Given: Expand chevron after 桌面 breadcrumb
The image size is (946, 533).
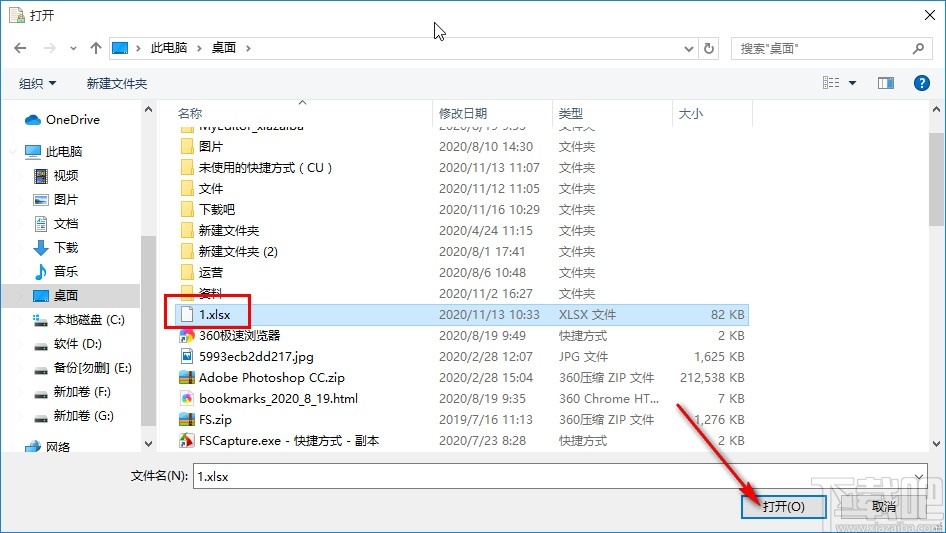Looking at the screenshot, I should click(x=248, y=48).
